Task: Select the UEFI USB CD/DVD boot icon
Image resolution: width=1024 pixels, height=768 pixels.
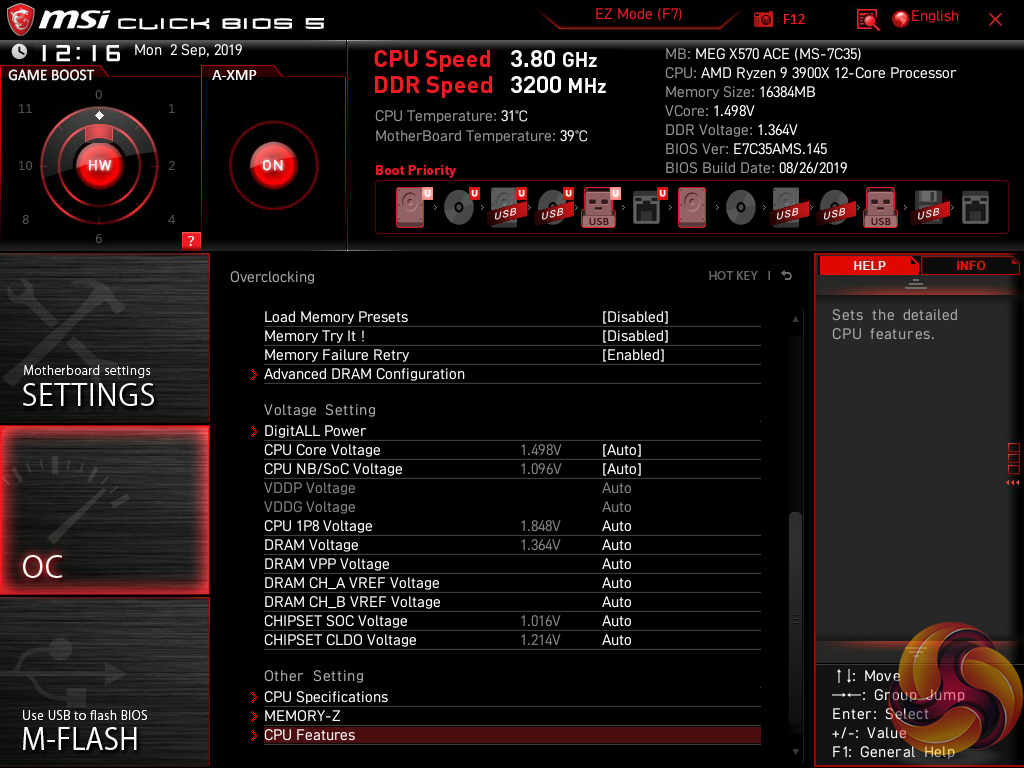Action: tap(555, 208)
